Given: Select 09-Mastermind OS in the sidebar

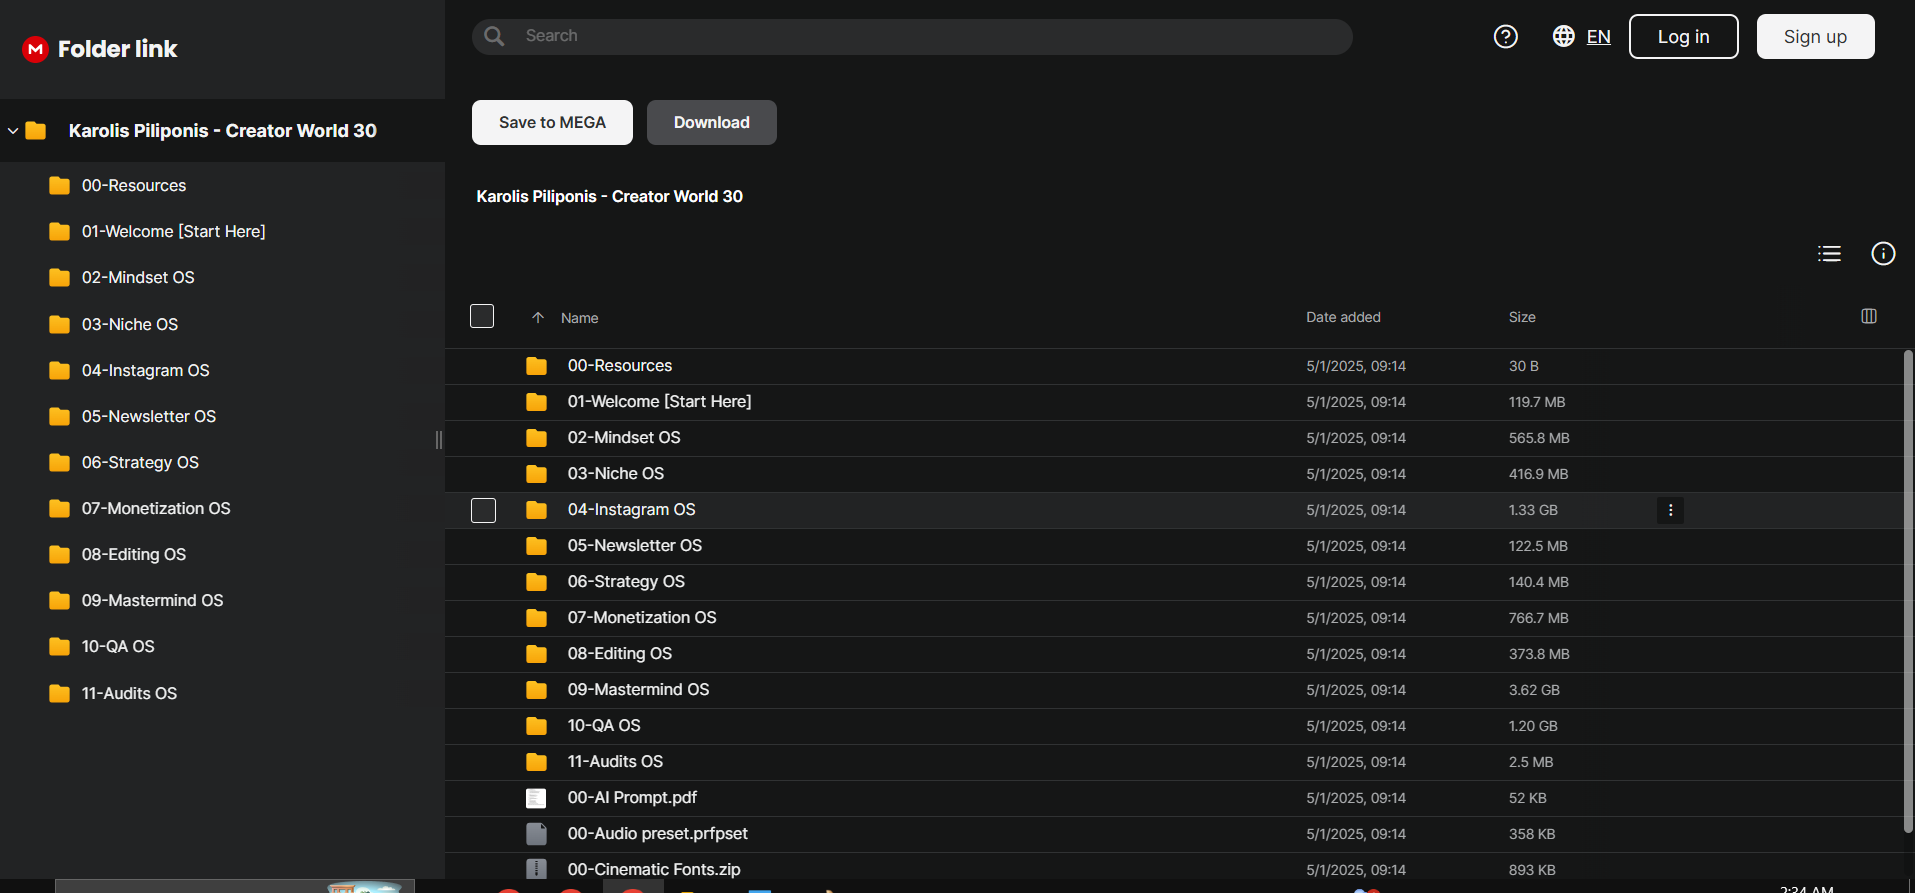Looking at the screenshot, I should [x=152, y=601].
